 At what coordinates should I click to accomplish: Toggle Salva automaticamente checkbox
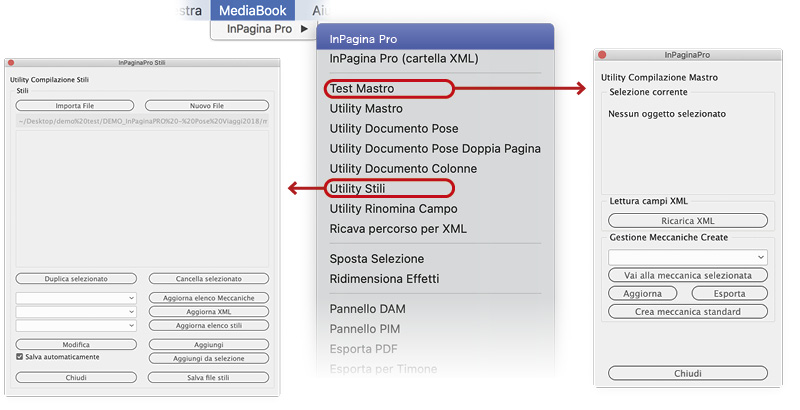coord(20,356)
